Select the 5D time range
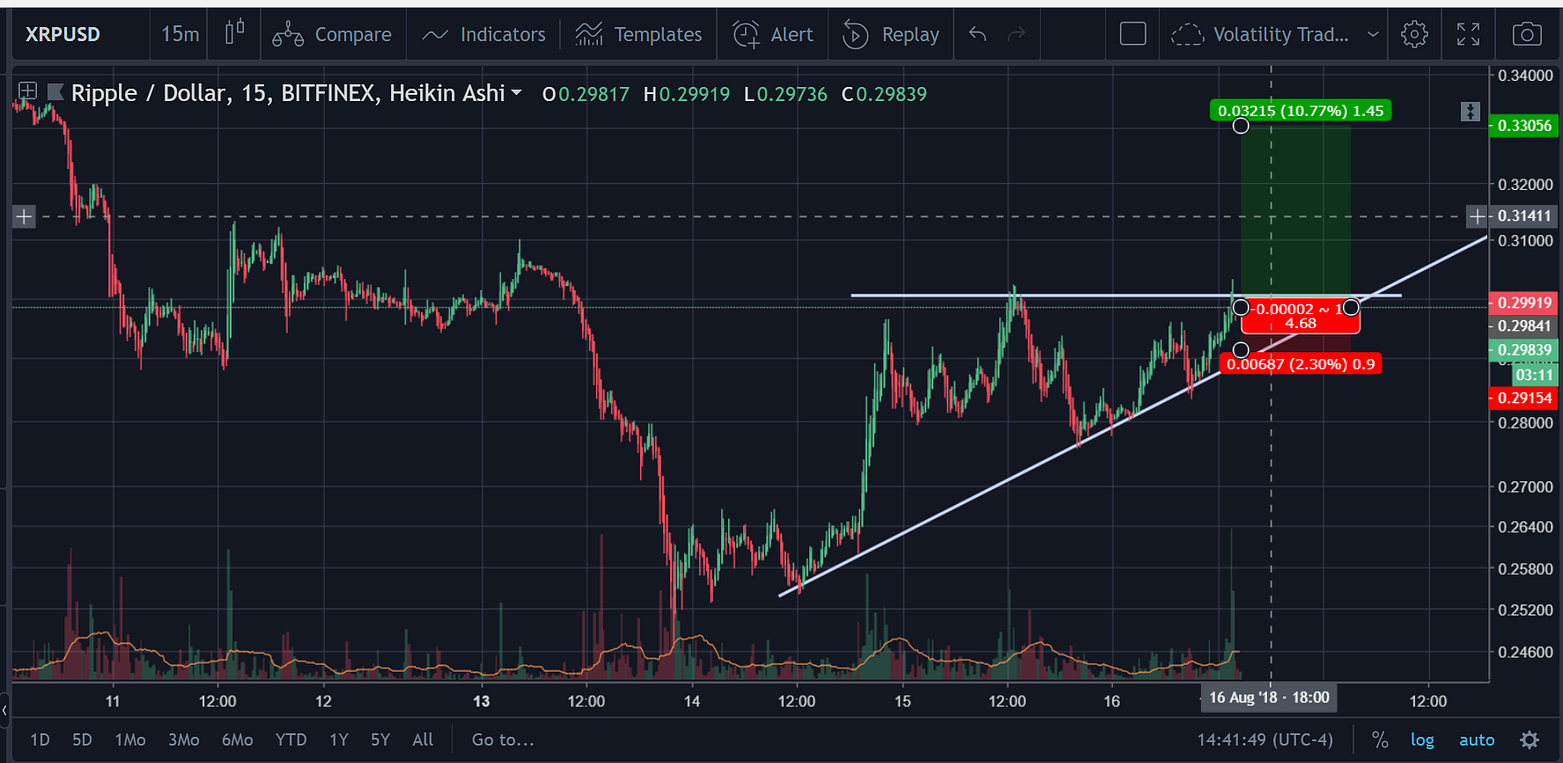This screenshot has width=1563, height=763. [82, 740]
